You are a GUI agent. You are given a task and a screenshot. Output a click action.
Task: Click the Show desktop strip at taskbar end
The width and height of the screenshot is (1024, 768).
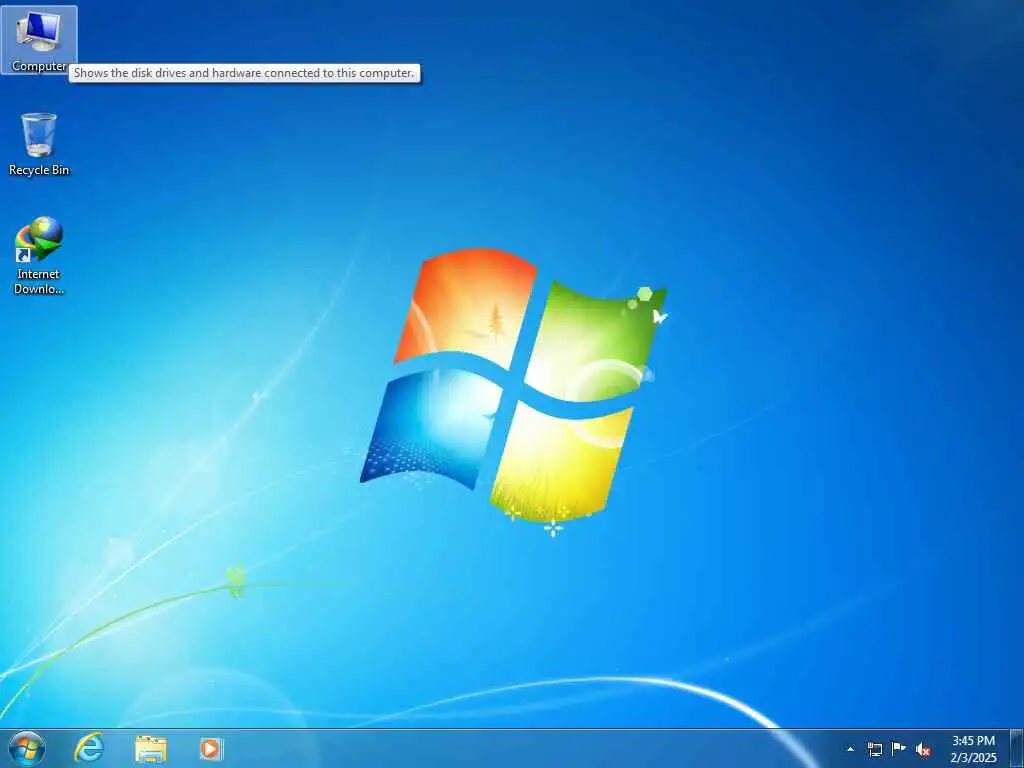(1017, 749)
